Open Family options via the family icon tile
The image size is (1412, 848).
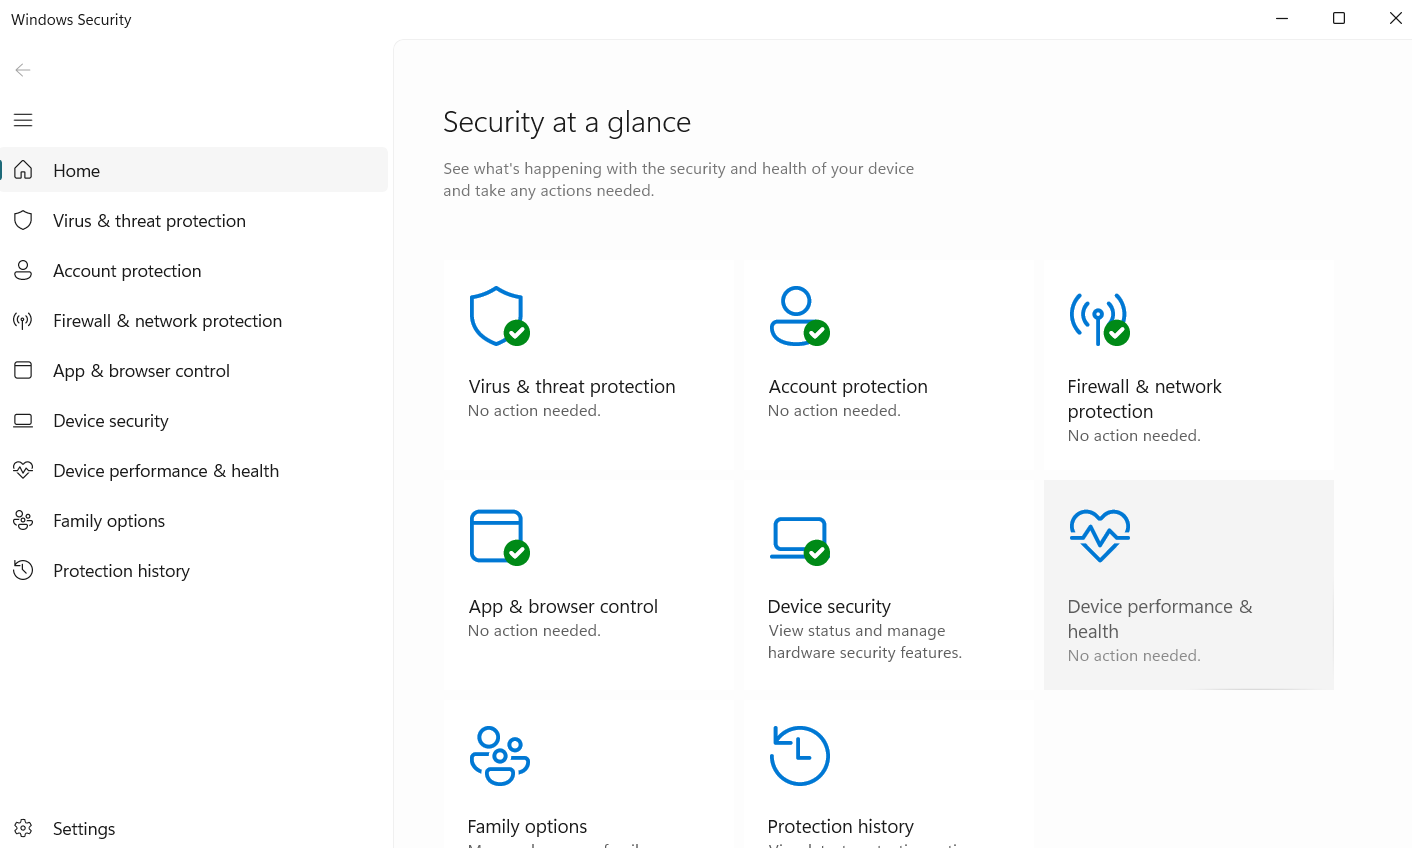(500, 755)
